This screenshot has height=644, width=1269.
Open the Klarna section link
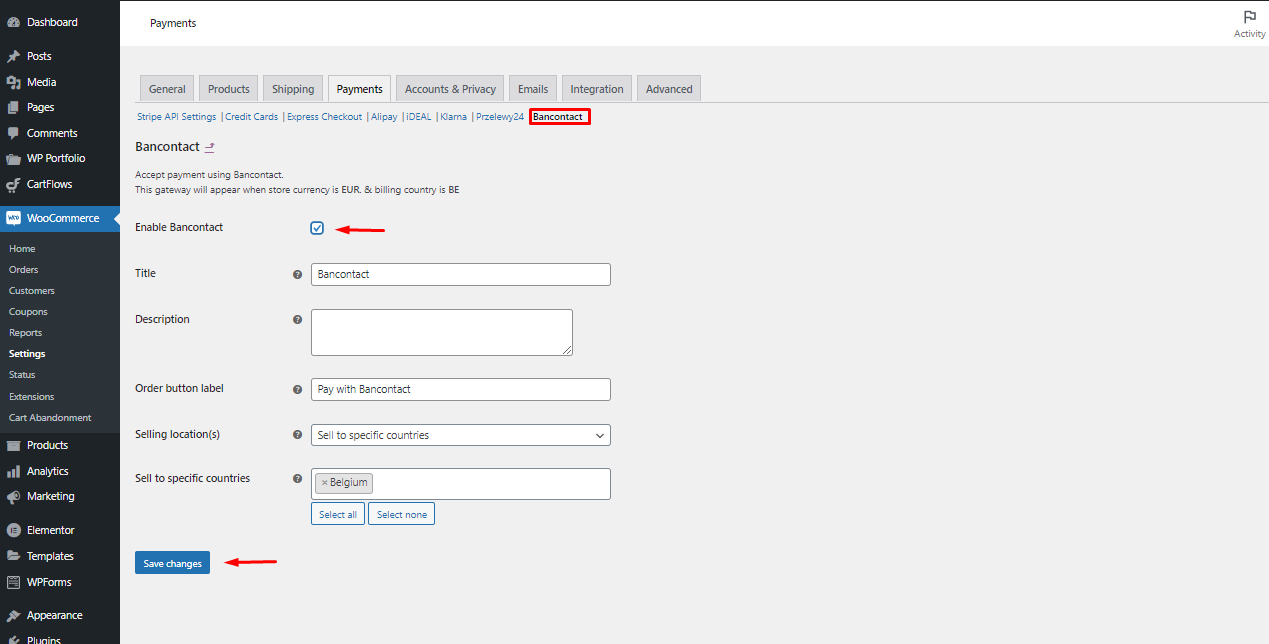[x=454, y=117]
